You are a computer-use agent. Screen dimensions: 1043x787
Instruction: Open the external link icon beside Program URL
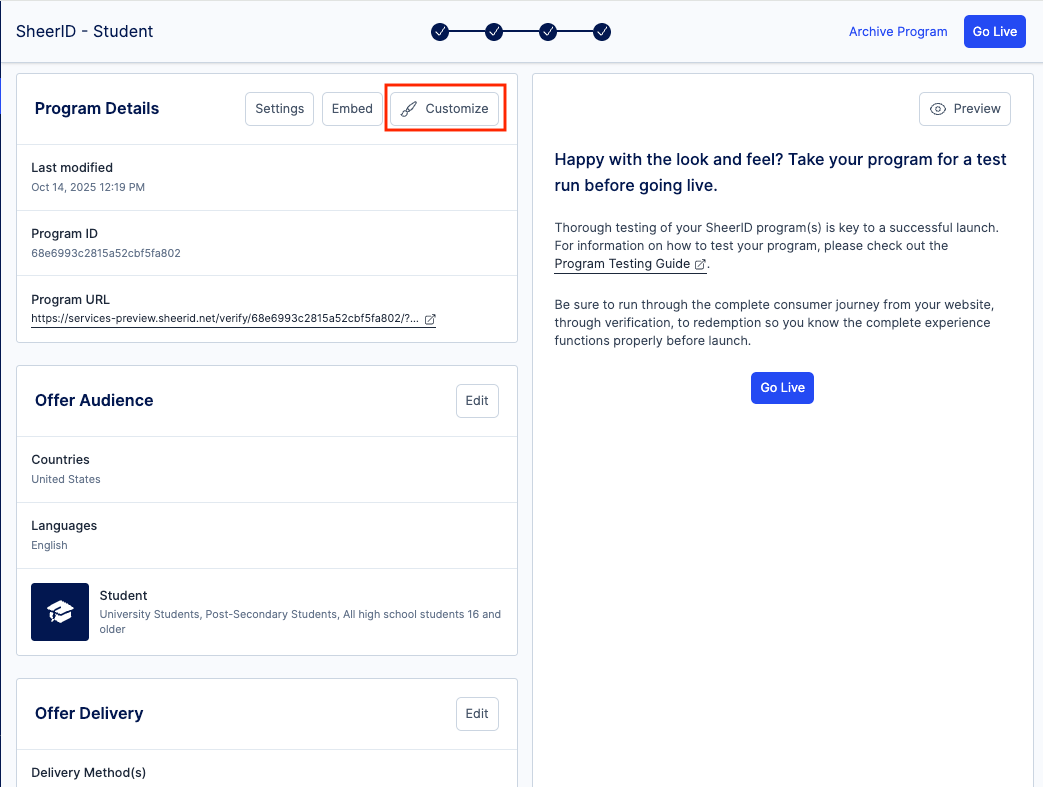(x=430, y=319)
